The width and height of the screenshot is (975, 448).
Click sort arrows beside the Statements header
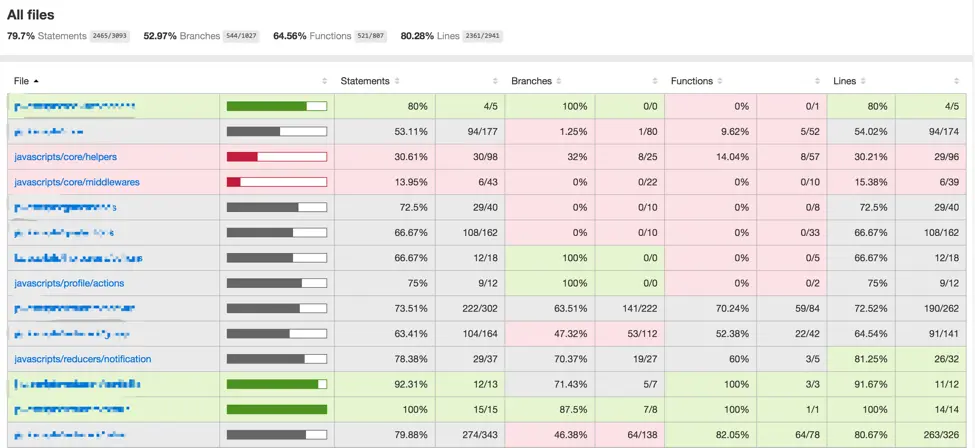pyautogui.click(x=397, y=82)
